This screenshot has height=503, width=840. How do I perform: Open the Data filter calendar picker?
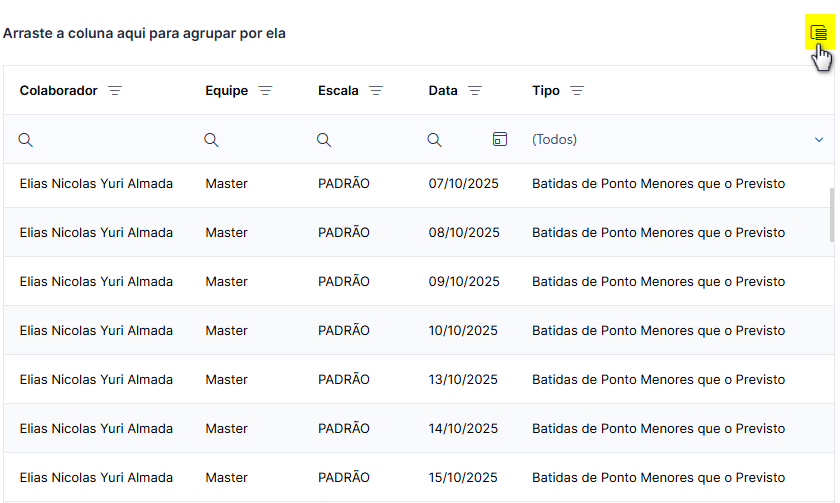499,139
